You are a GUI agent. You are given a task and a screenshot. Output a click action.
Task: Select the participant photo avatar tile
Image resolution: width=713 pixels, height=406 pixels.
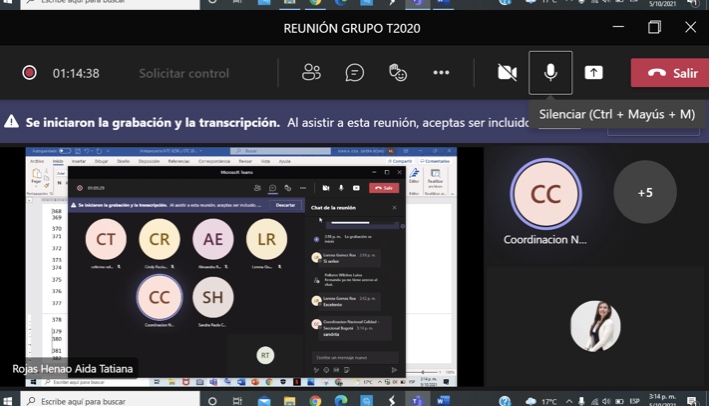(595, 326)
